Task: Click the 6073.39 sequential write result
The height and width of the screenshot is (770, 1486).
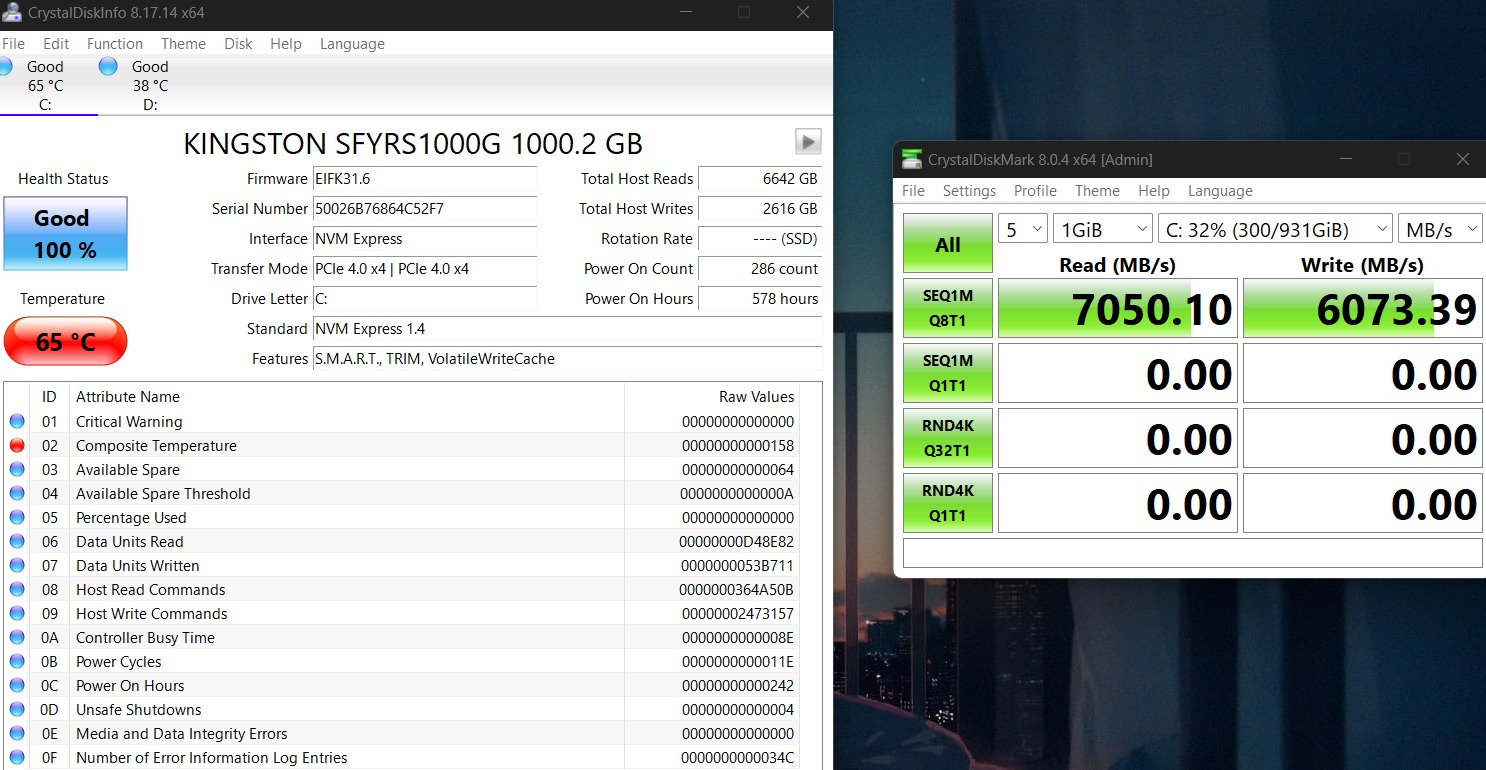Action: 1362,309
